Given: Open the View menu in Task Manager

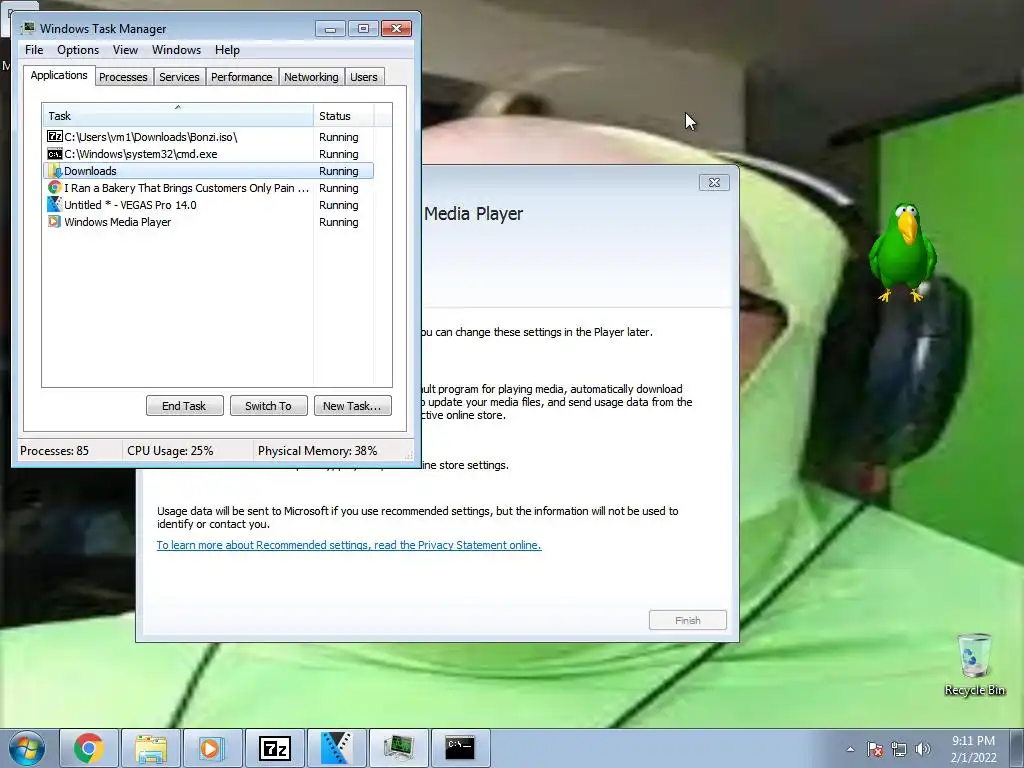Looking at the screenshot, I should (x=125, y=50).
